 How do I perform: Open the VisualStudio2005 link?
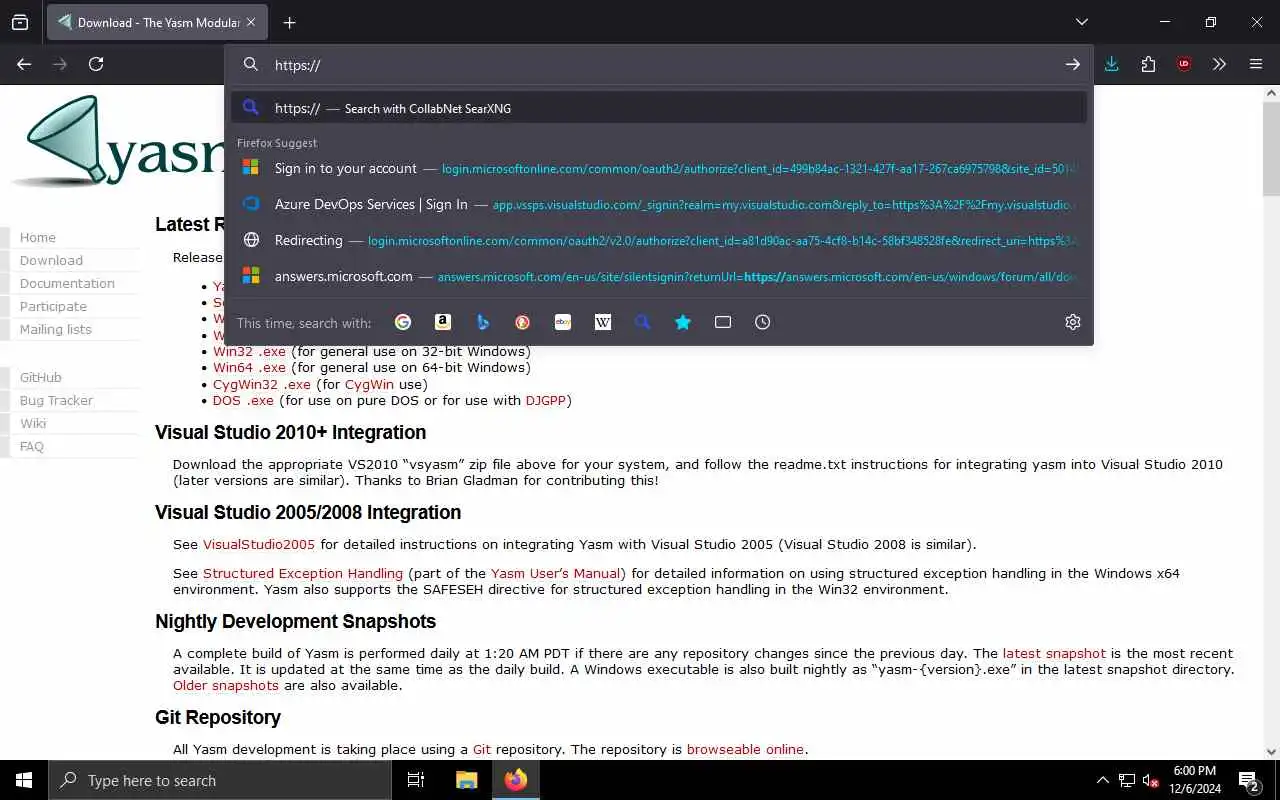[259, 544]
